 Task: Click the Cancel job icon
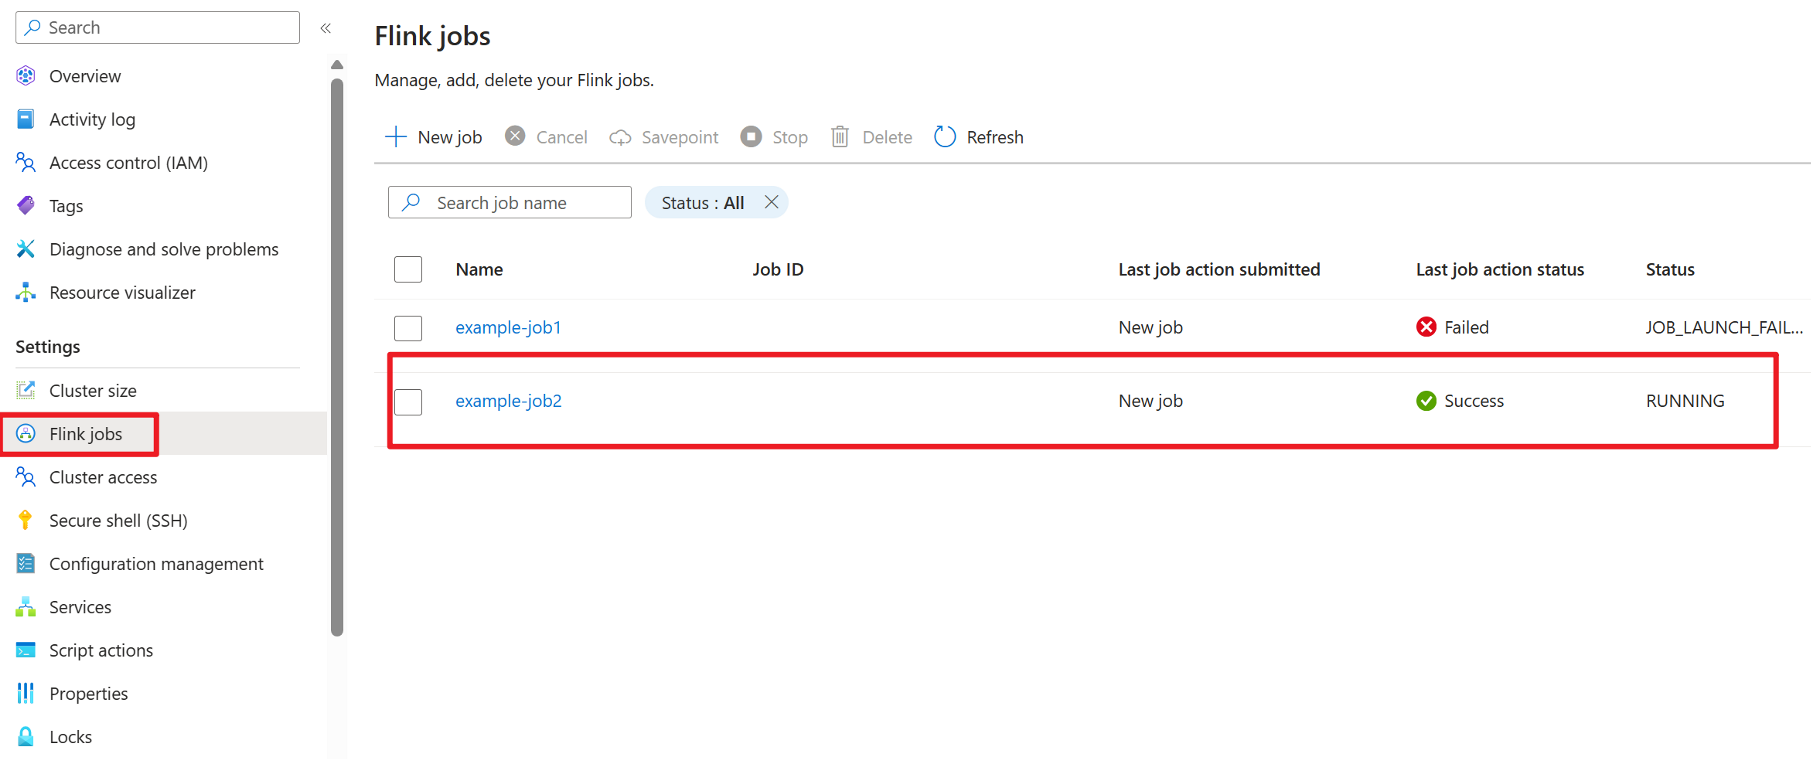pyautogui.click(x=515, y=137)
